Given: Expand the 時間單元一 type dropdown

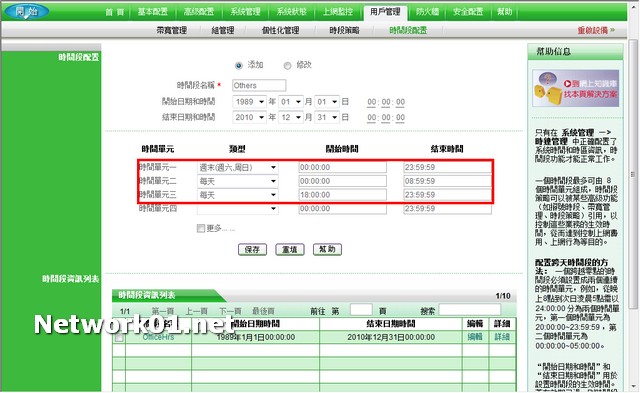Looking at the screenshot, I should click(x=238, y=167).
